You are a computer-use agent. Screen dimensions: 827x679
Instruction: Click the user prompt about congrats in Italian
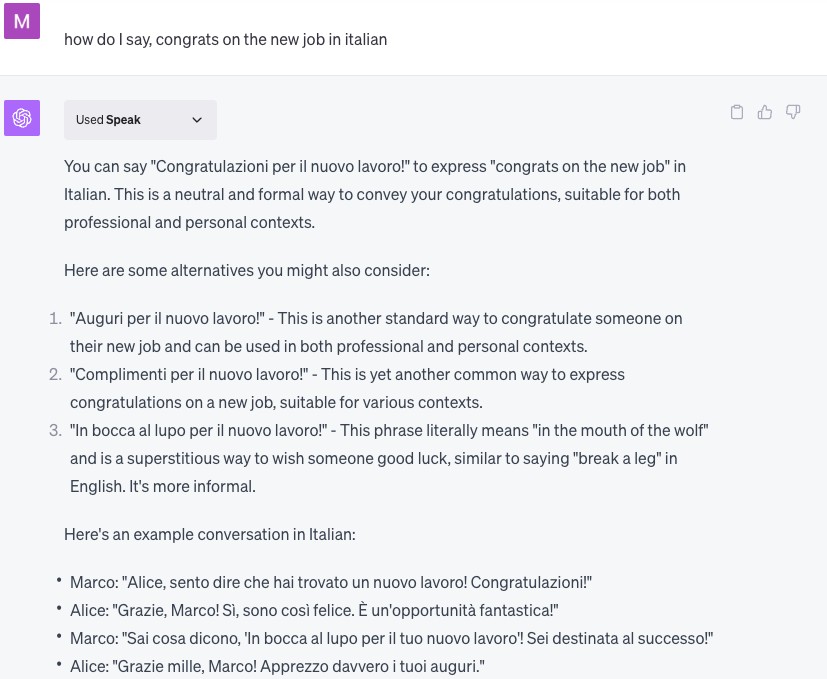[226, 40]
